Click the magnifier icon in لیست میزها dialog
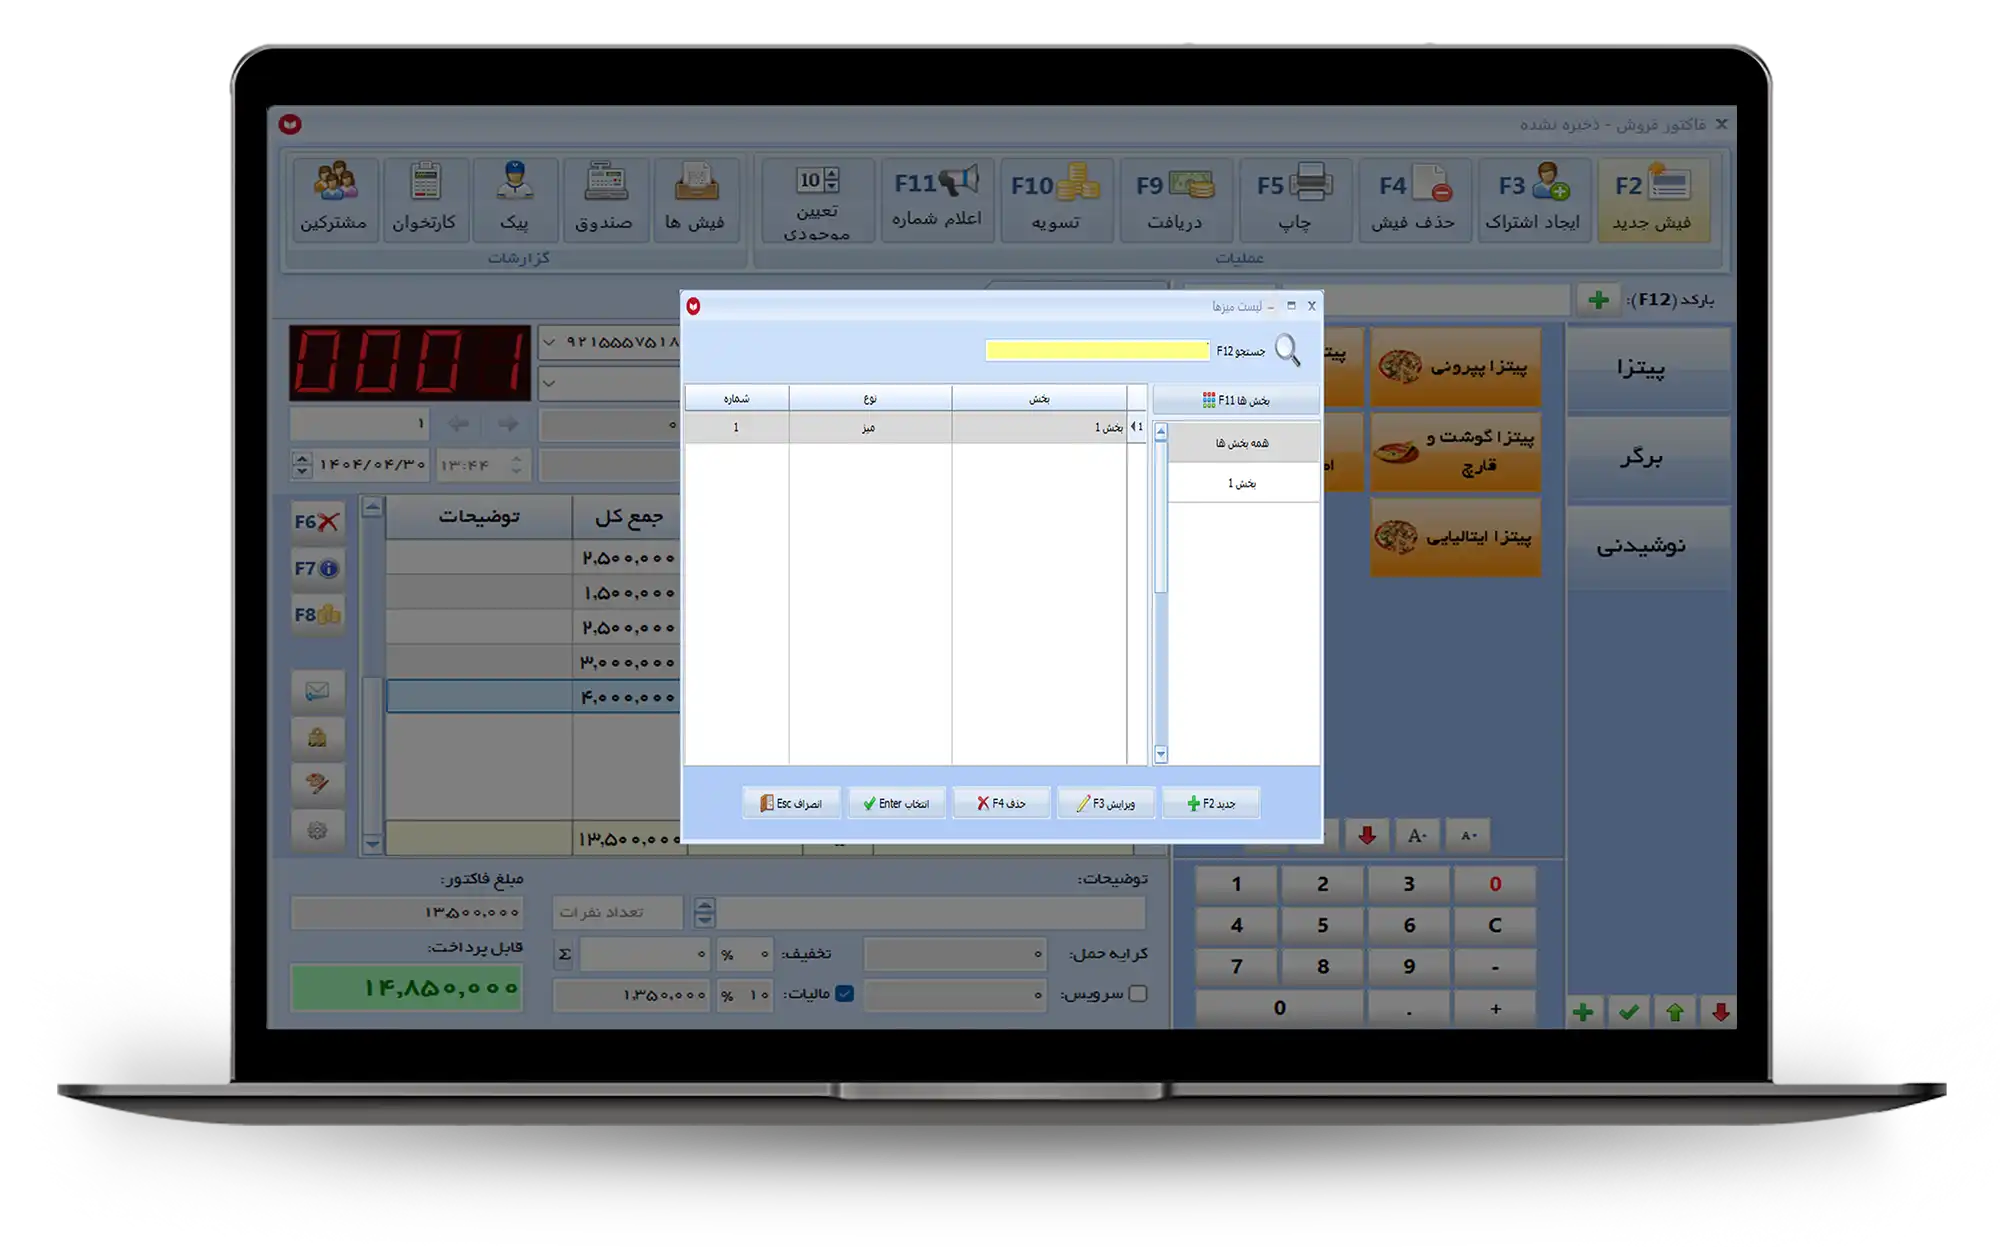2000x1247 pixels. coord(1287,350)
